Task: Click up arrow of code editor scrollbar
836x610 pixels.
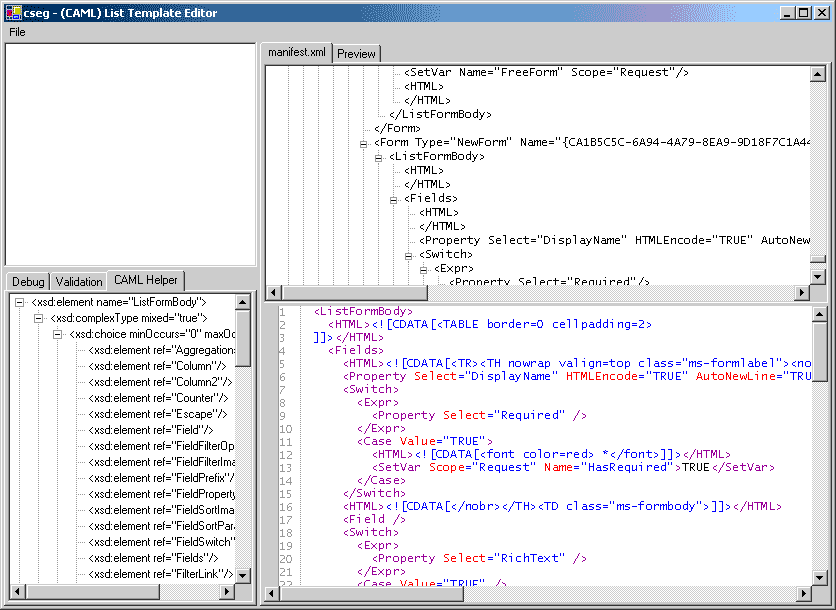Action: (x=819, y=314)
